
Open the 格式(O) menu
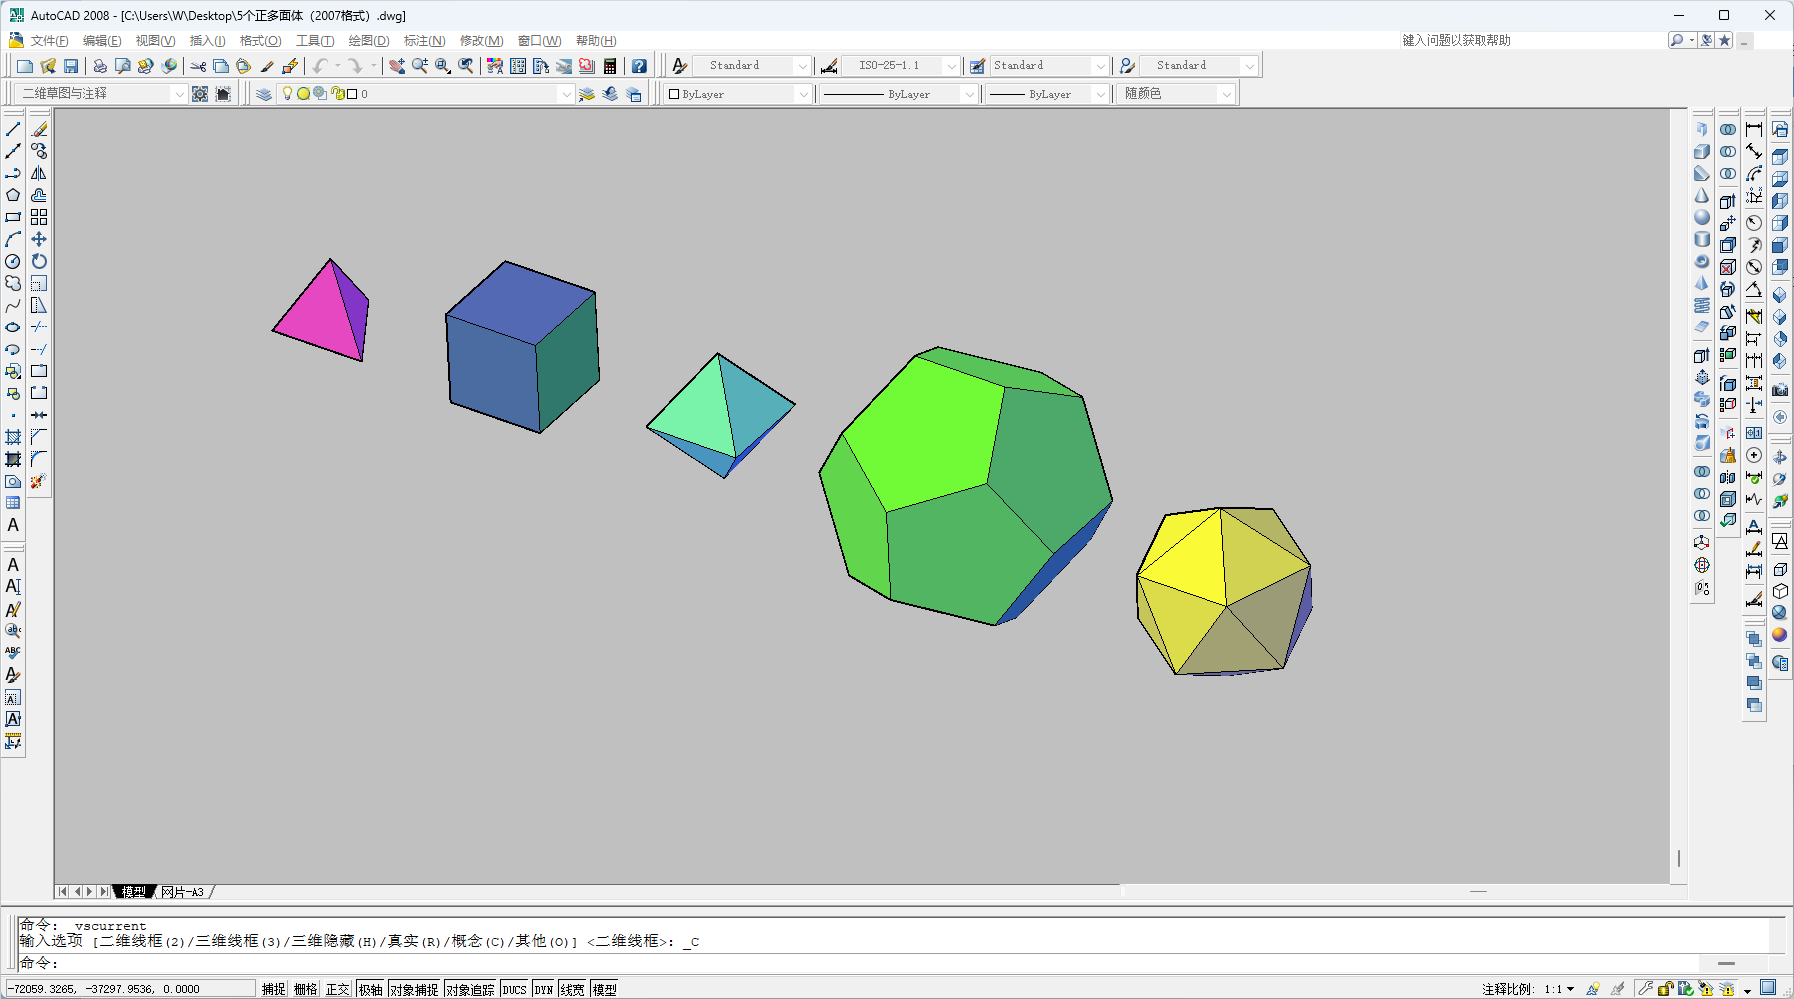260,41
